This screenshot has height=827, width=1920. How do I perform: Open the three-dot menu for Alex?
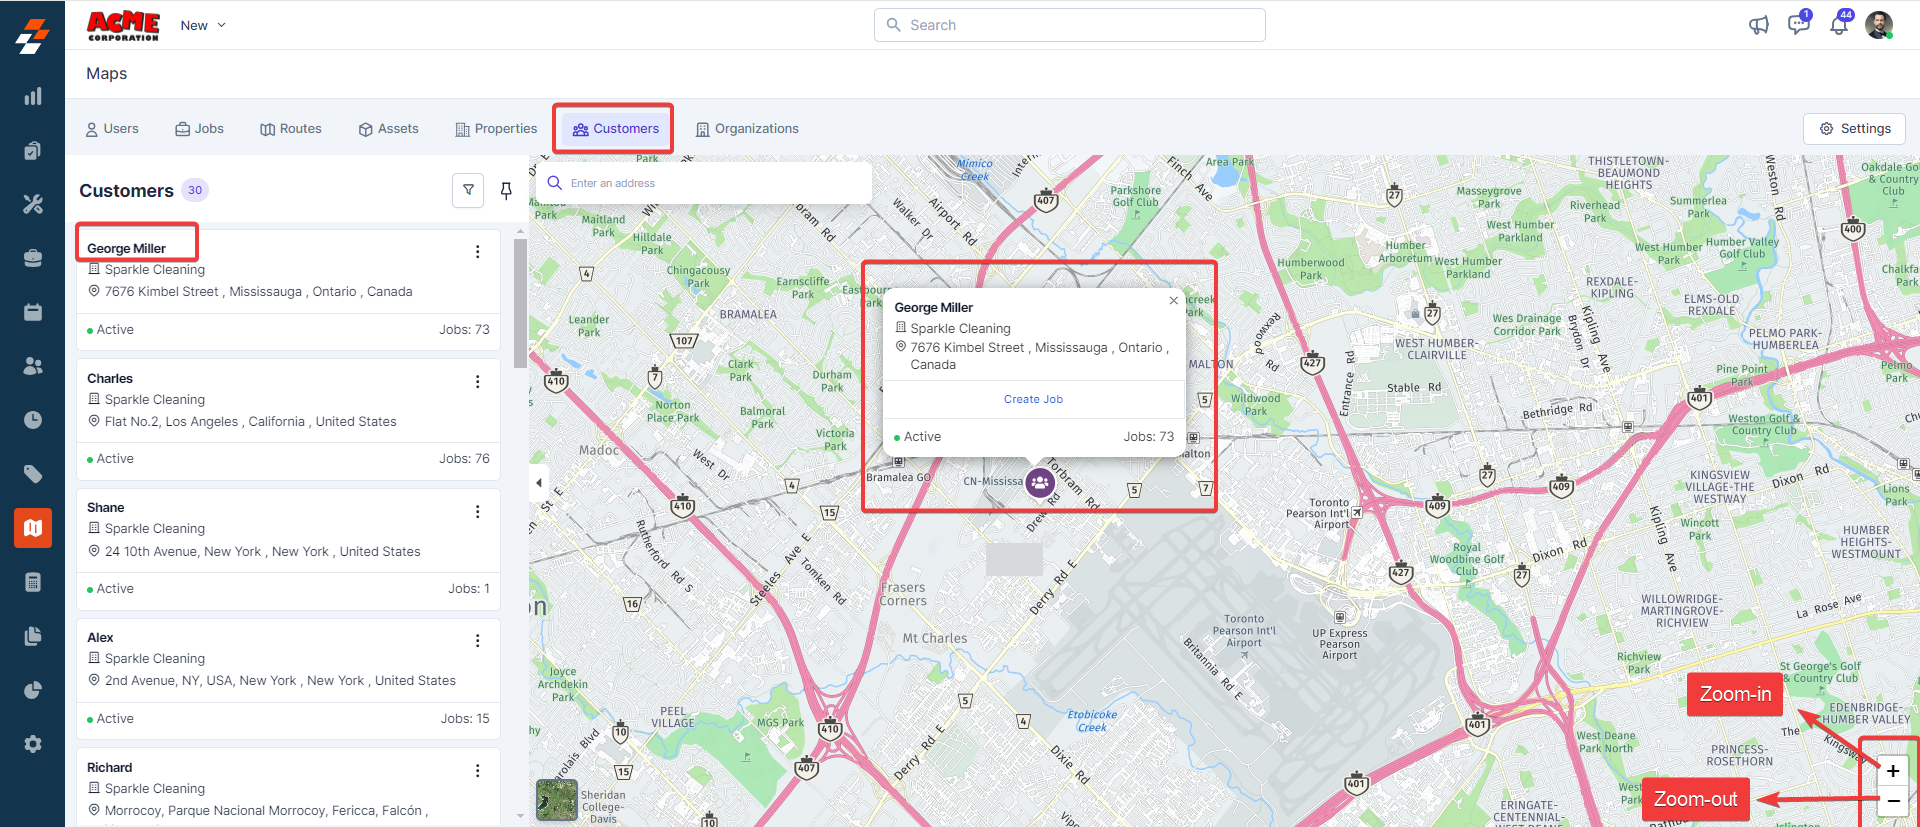tap(477, 641)
